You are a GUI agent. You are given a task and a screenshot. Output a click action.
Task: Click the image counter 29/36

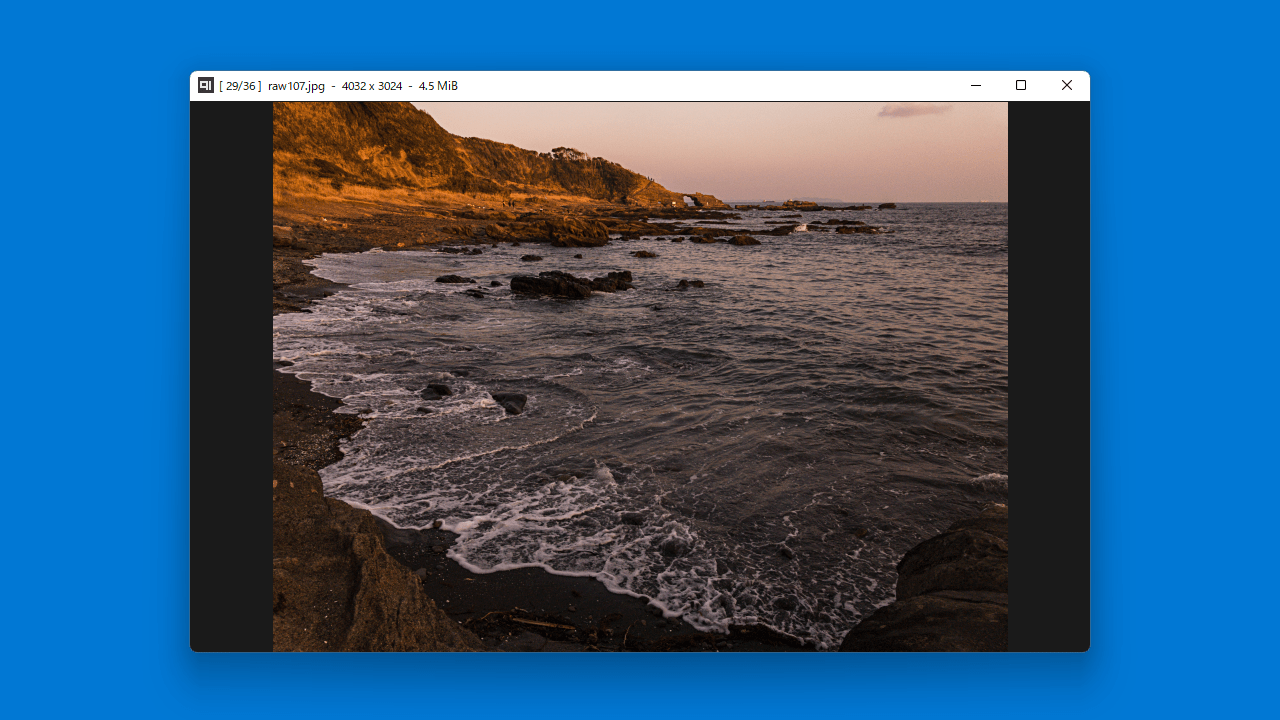click(x=240, y=86)
